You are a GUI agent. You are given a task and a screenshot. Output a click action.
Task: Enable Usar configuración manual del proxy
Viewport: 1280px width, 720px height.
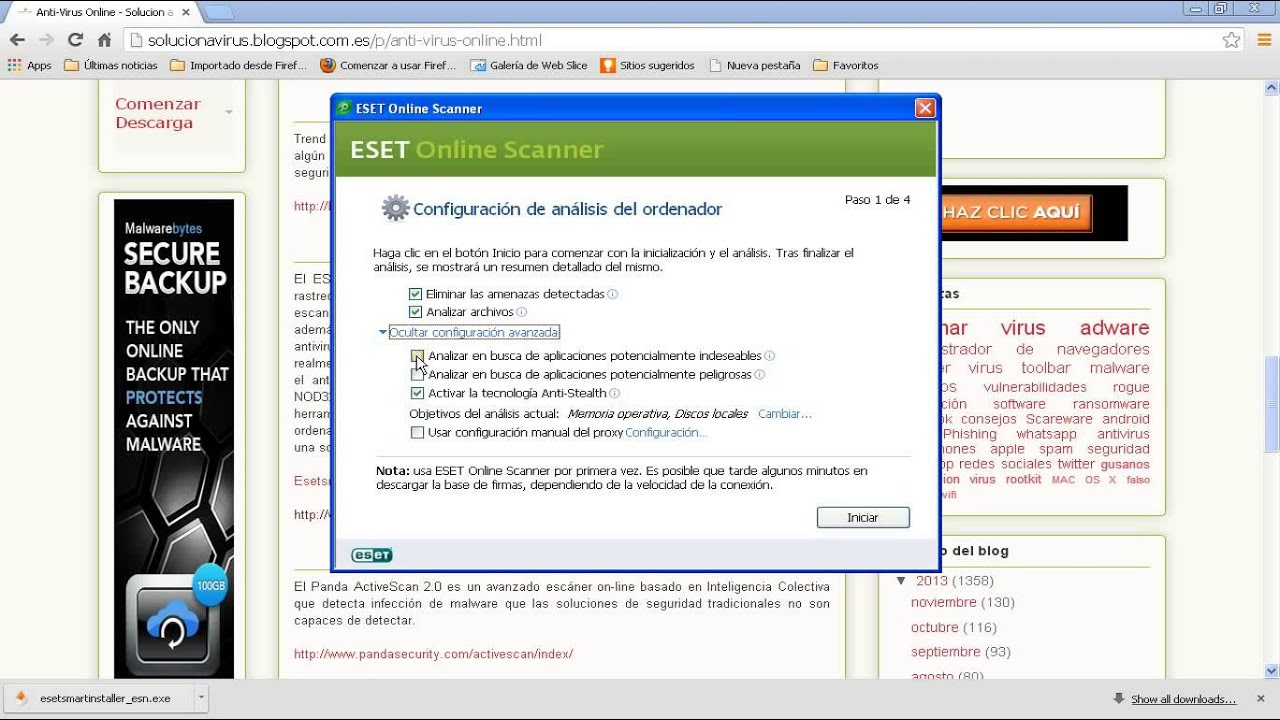[417, 433]
